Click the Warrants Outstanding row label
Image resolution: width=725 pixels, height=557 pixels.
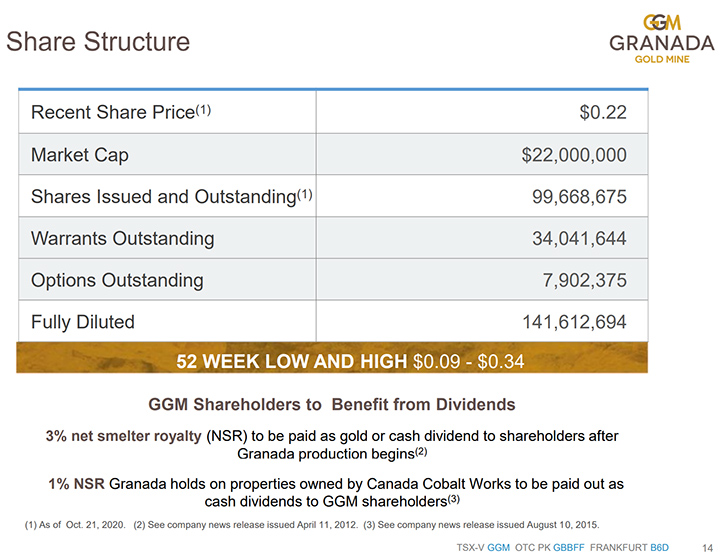point(123,239)
